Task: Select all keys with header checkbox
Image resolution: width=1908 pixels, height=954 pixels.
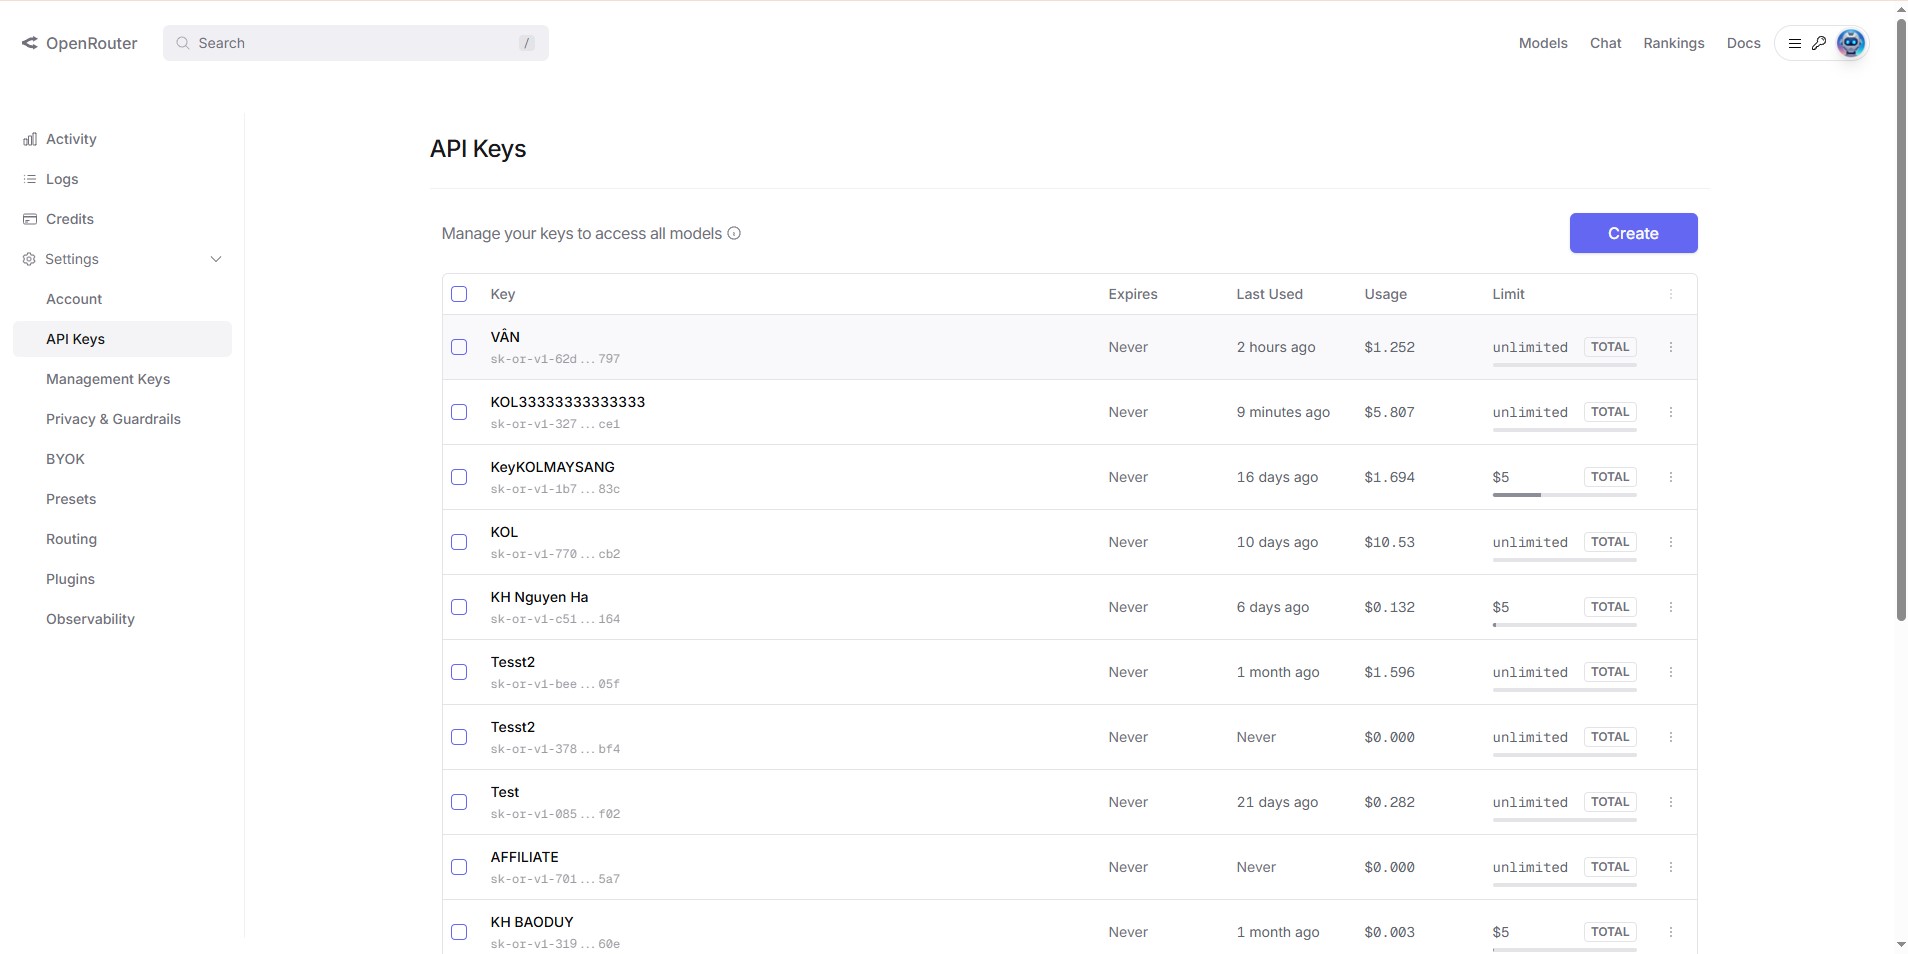Action: click(x=459, y=294)
